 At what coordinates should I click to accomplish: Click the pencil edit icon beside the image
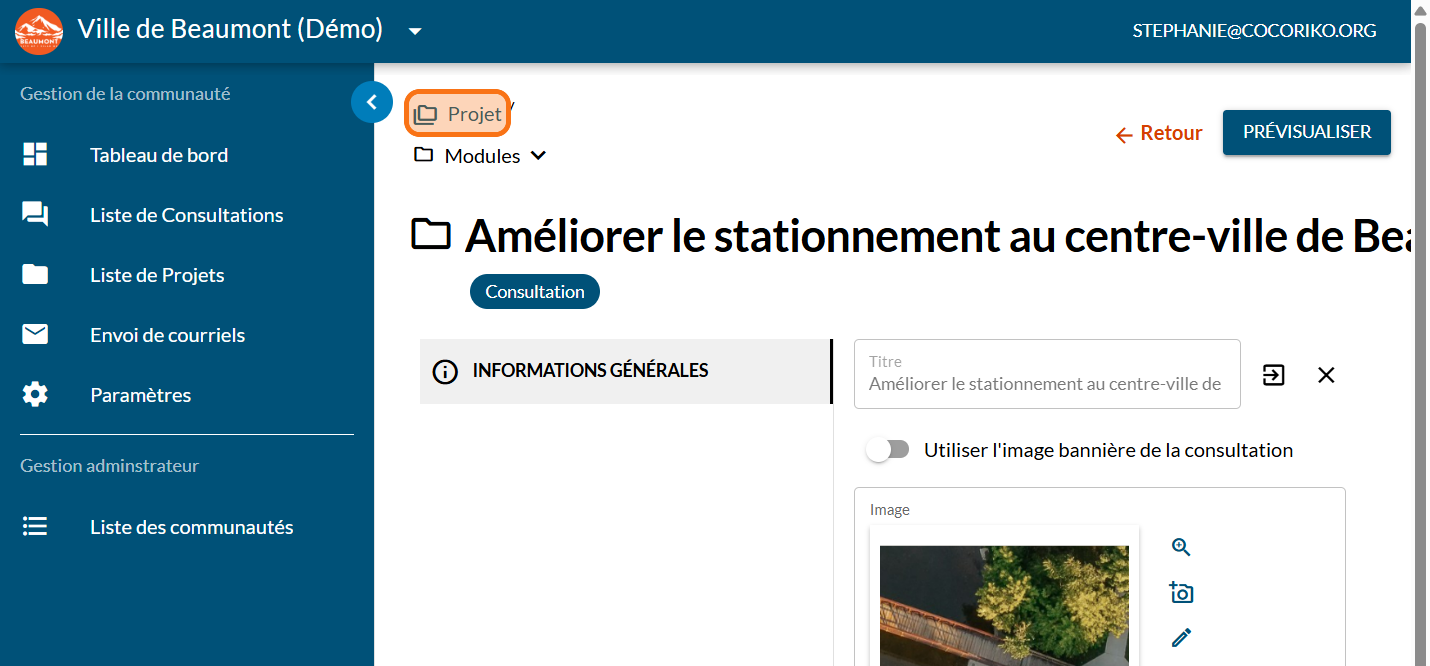(x=1181, y=637)
